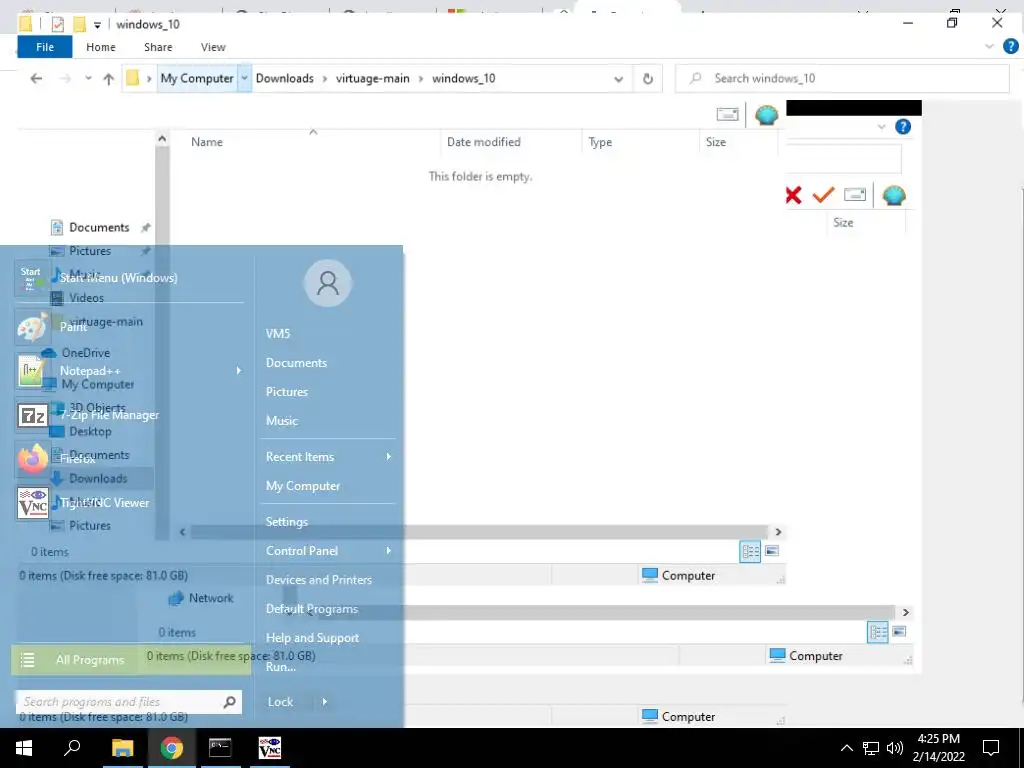Open the File tab in Explorer
Viewport: 1024px width, 768px height.
tap(45, 47)
